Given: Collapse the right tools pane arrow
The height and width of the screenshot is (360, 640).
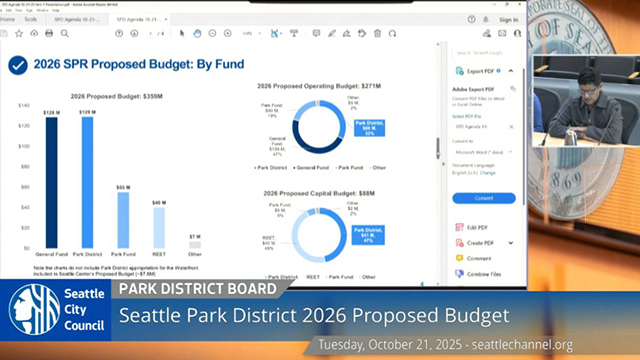Looking at the screenshot, I should click(443, 164).
